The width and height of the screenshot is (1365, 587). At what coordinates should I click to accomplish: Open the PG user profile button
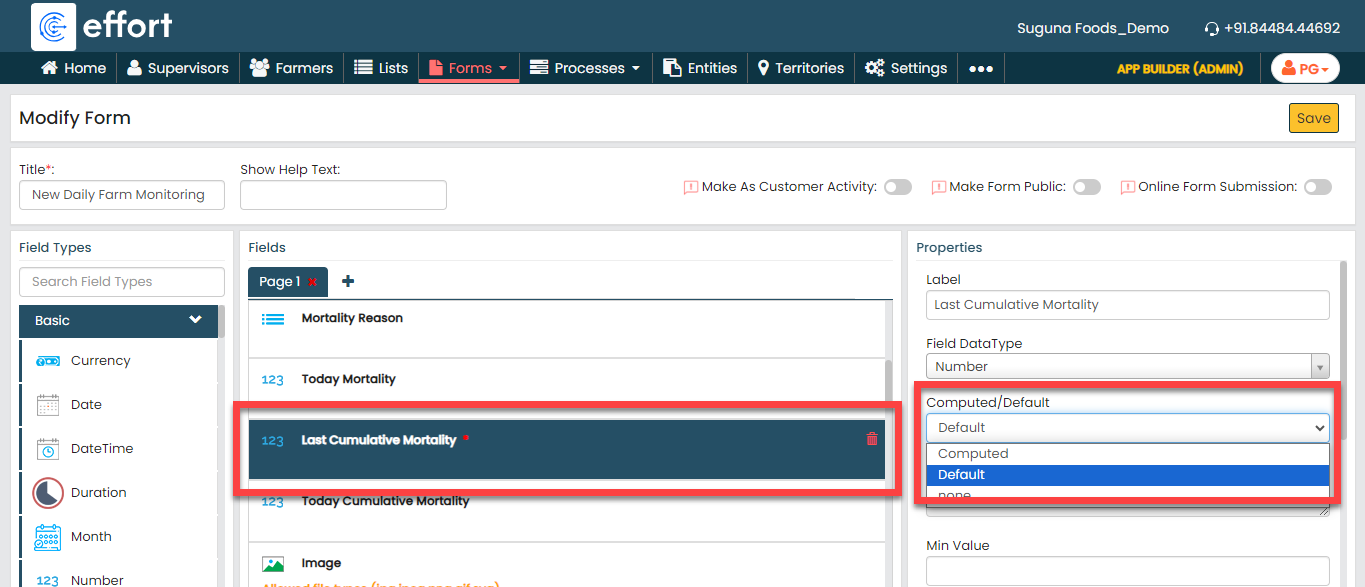[x=1304, y=68]
